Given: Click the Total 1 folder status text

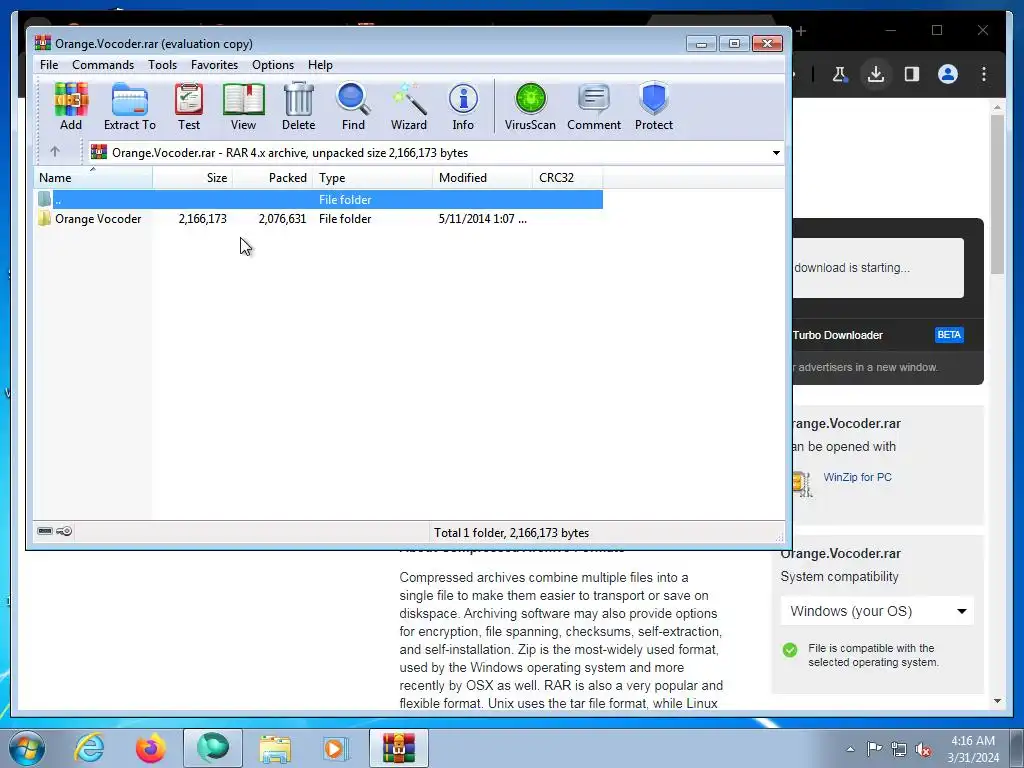Looking at the screenshot, I should [511, 533].
